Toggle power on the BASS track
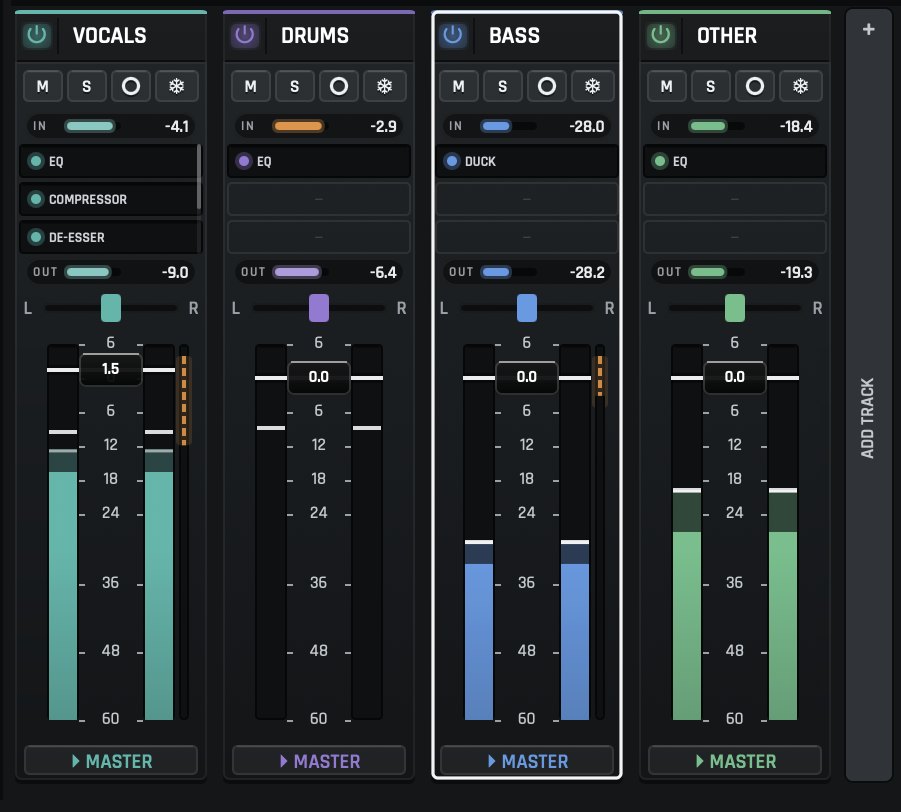This screenshot has height=812, width=901. pos(453,35)
